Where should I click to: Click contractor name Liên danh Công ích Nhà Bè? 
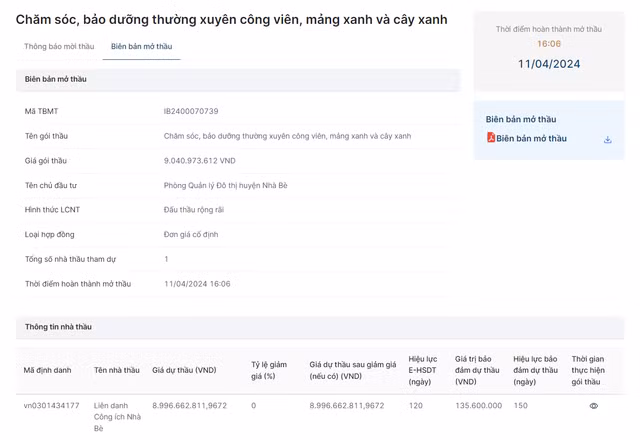[117, 416]
